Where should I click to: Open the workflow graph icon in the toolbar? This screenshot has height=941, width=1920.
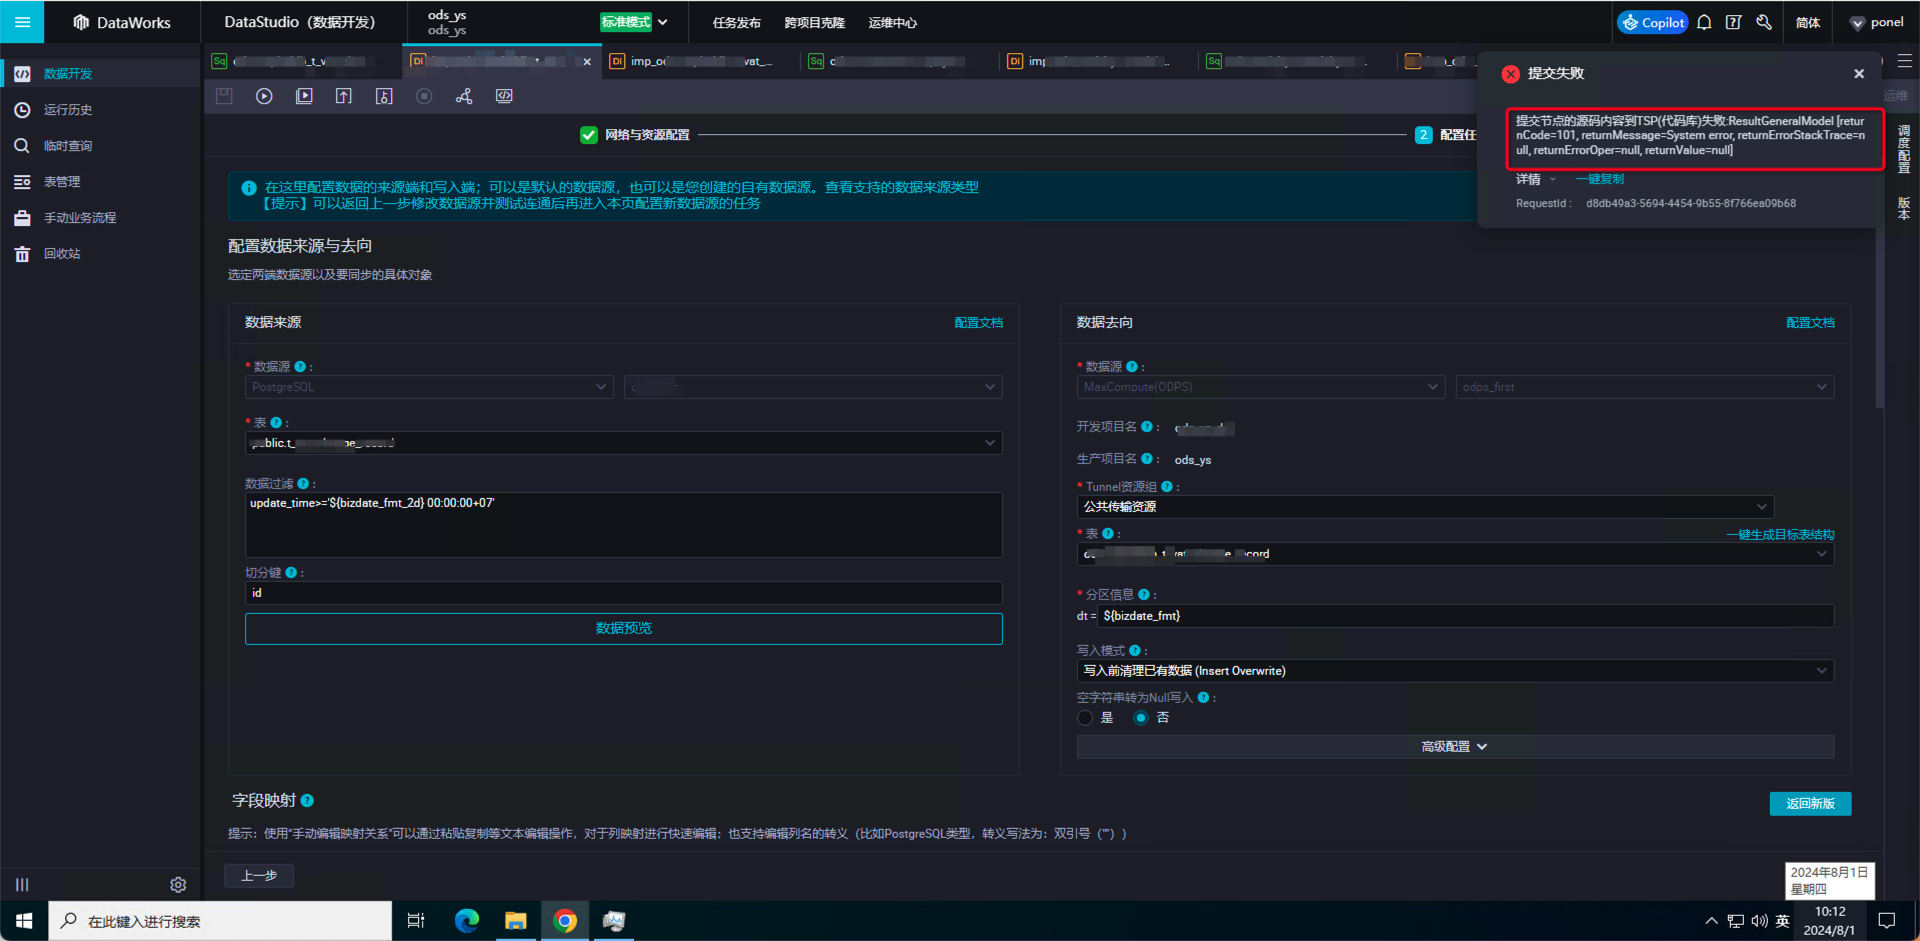(x=464, y=96)
